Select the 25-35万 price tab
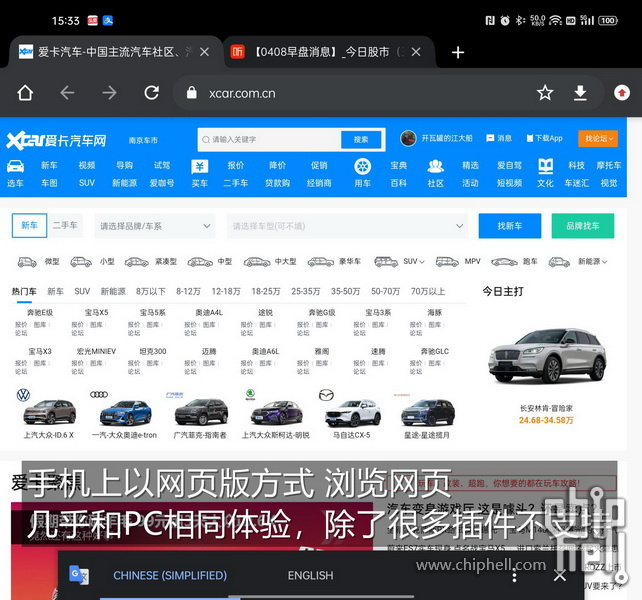Viewport: 642px width, 600px height. coord(305,292)
